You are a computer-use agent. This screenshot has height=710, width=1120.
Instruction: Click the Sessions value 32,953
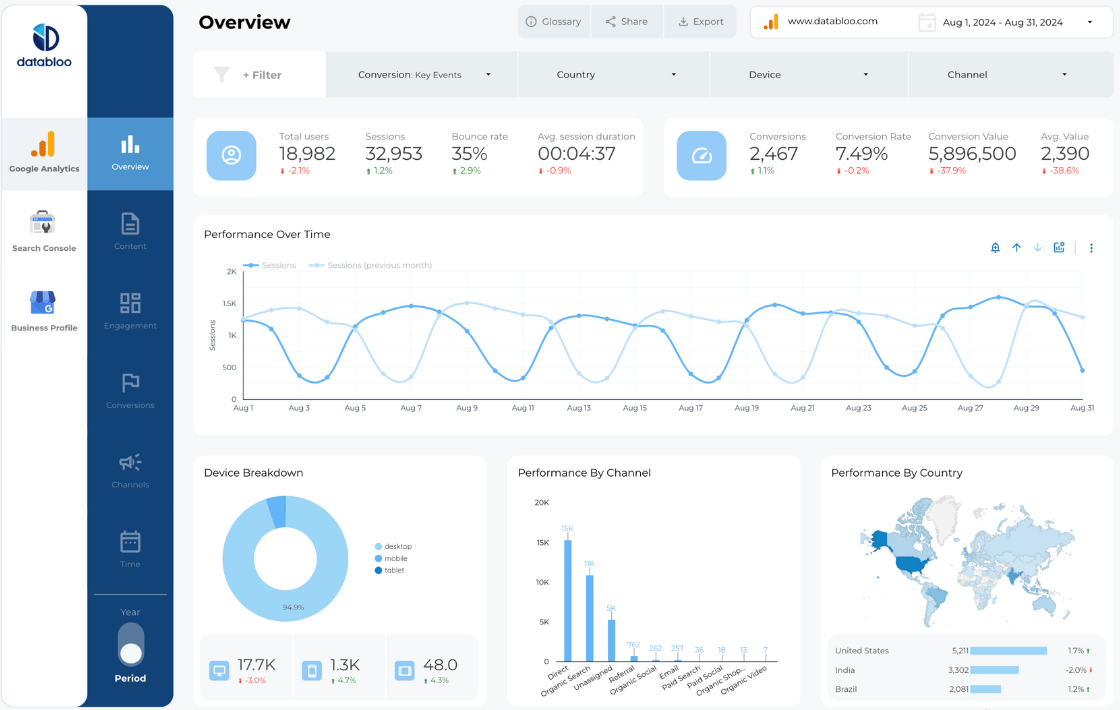[394, 154]
